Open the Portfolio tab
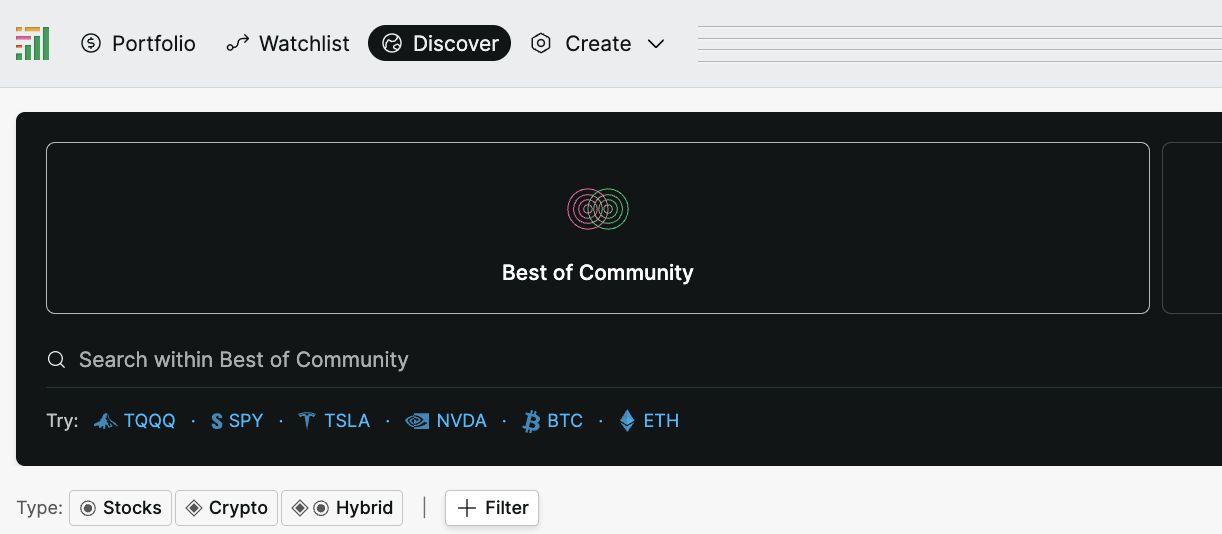This screenshot has width=1222, height=534. pyautogui.click(x=138, y=44)
